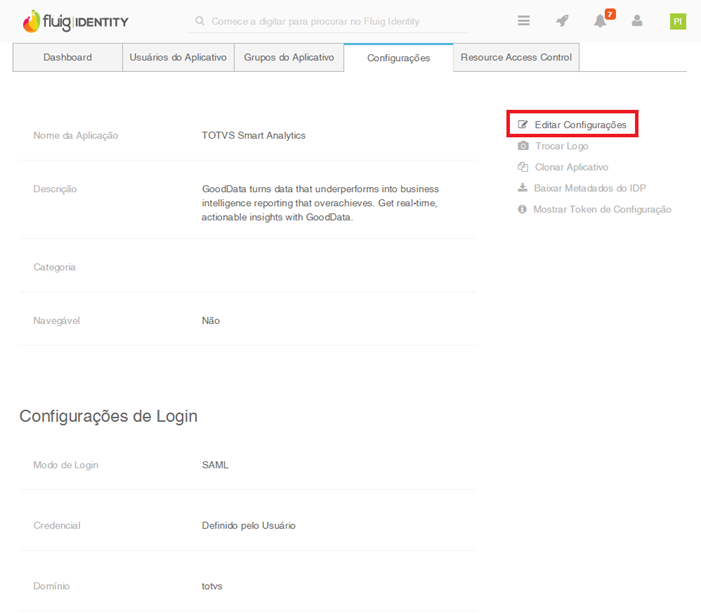Click the Configurações de Login heading
This screenshot has width=701, height=614.
coord(108,416)
